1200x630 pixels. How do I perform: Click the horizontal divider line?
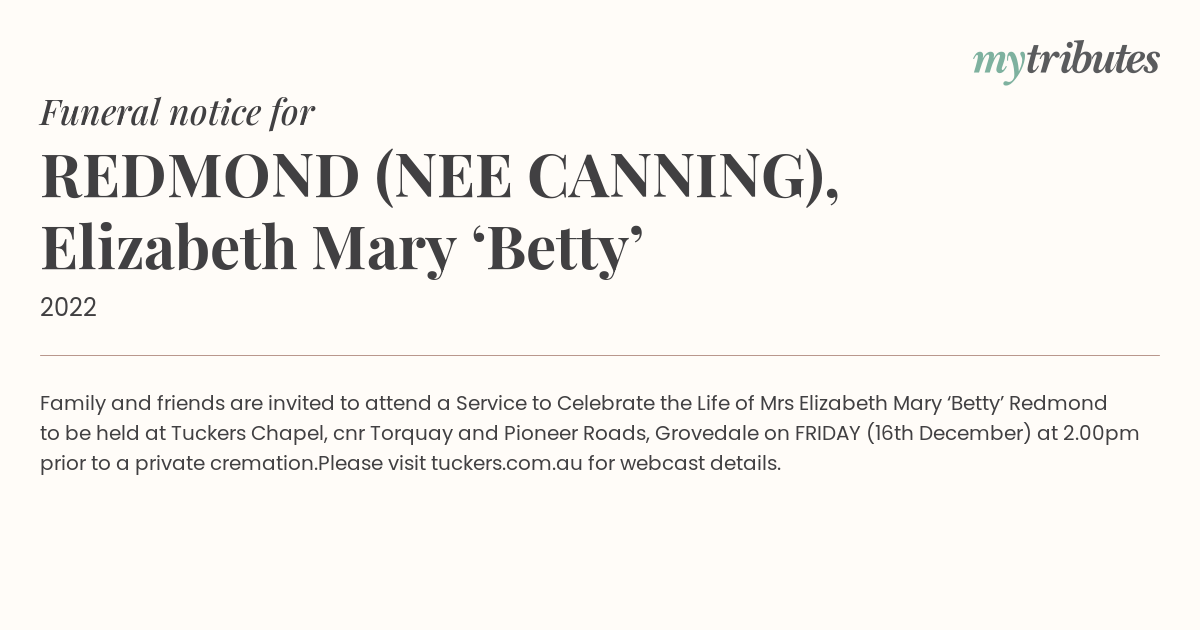tap(600, 355)
